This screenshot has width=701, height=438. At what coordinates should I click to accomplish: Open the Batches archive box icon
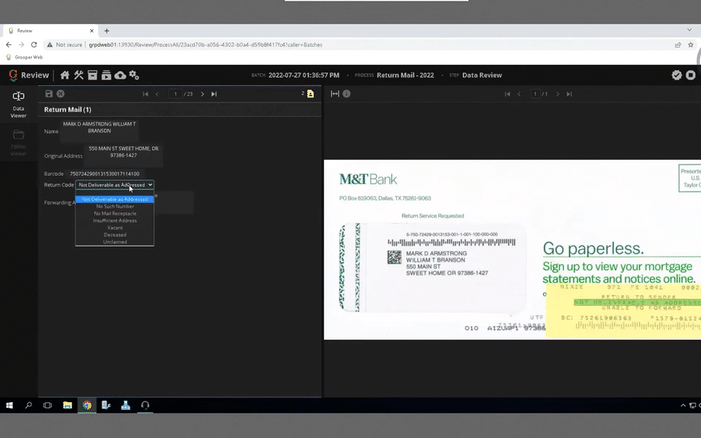93,75
